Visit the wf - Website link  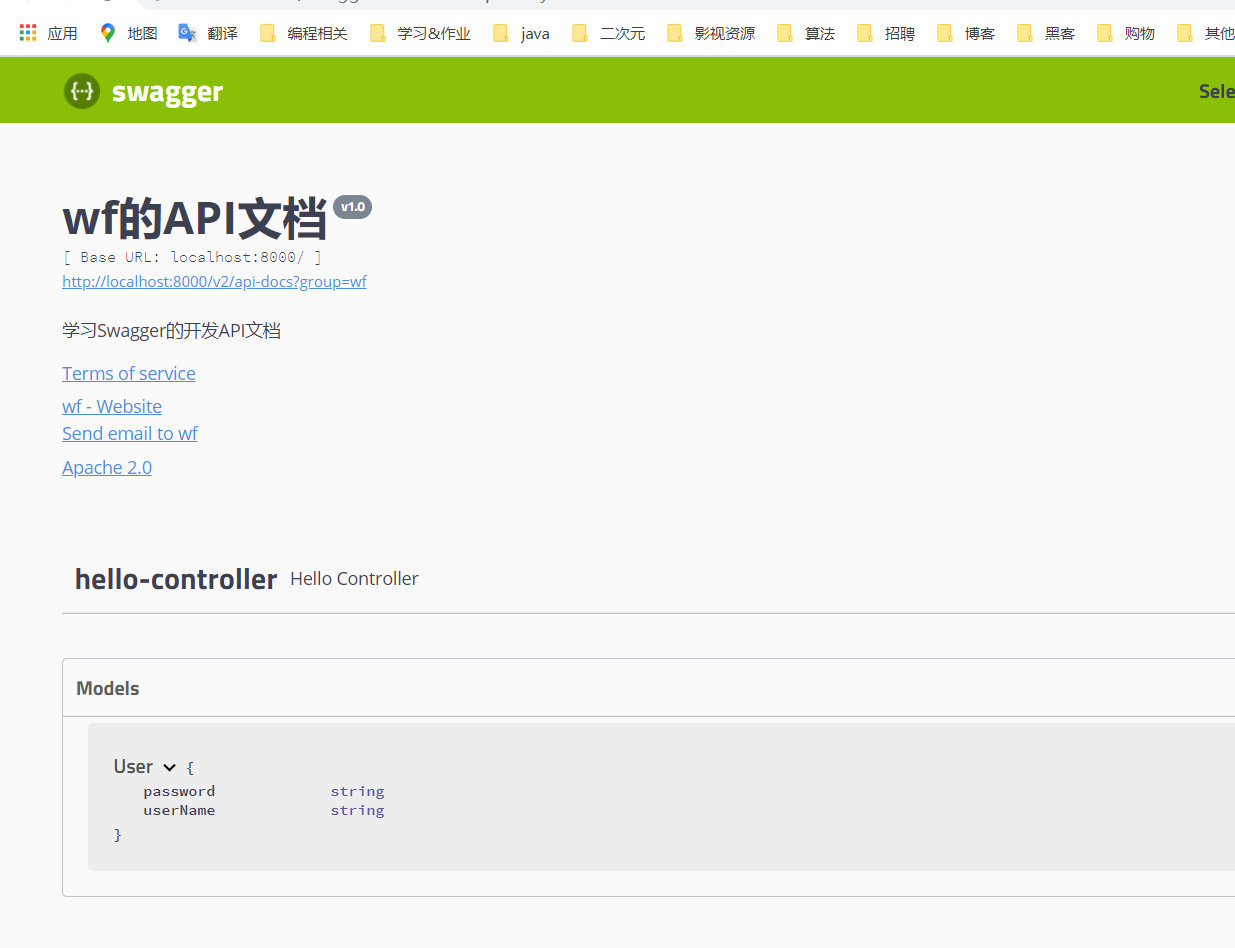point(112,406)
